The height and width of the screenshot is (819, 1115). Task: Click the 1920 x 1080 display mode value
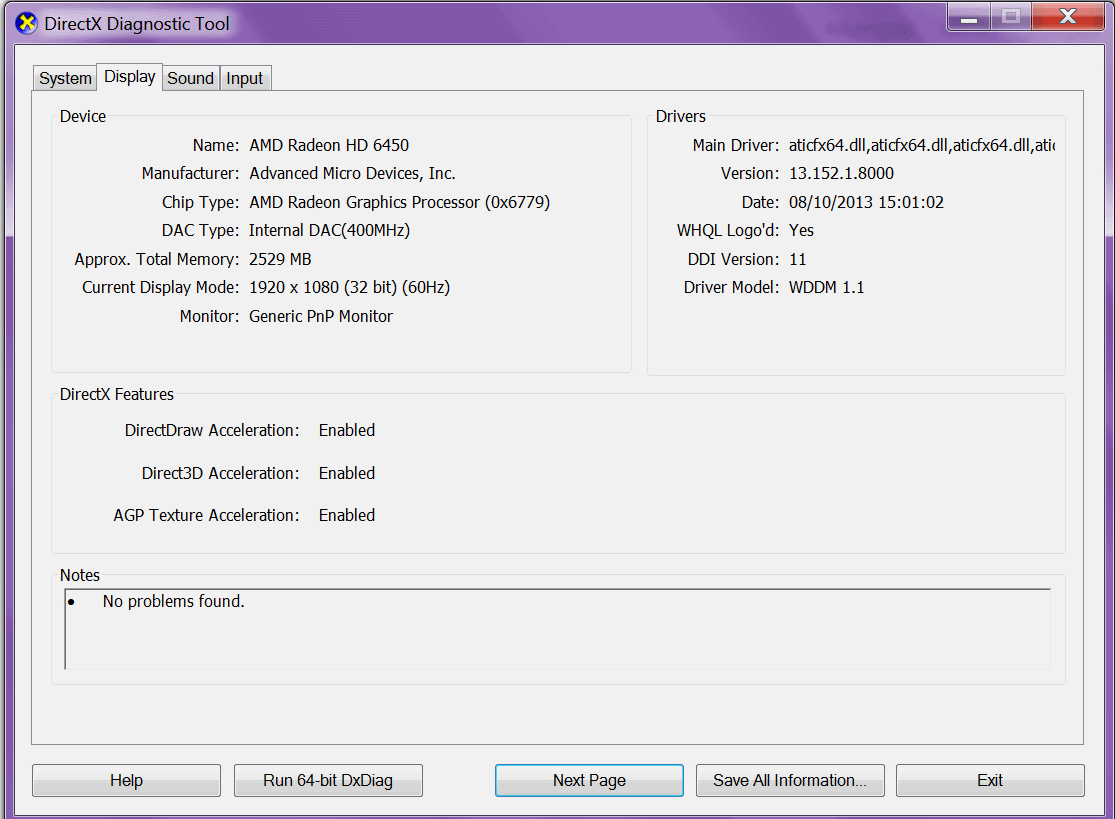click(x=349, y=287)
